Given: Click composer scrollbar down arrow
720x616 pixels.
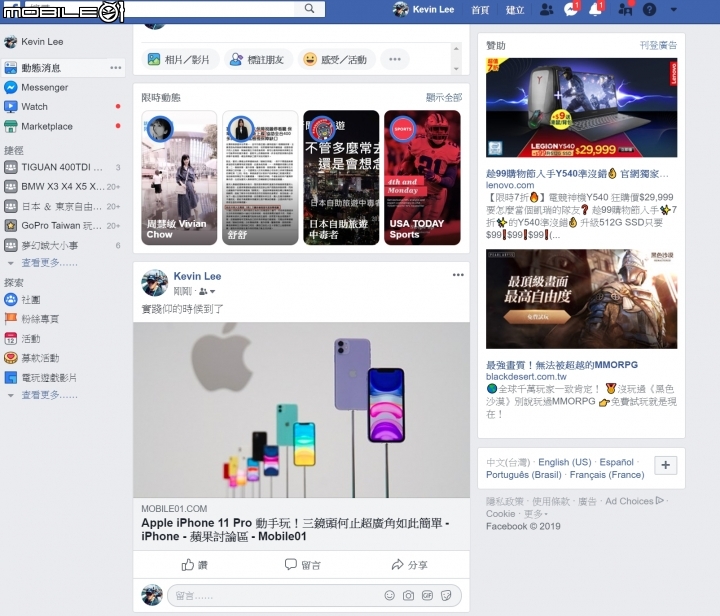Looking at the screenshot, I should [456, 69].
